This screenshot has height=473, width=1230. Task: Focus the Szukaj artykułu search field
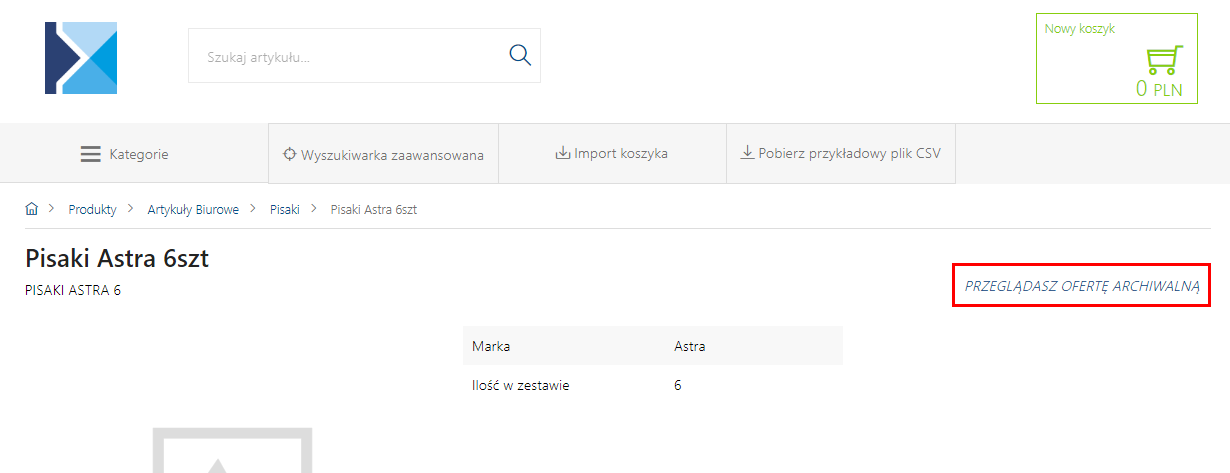[x=364, y=56]
